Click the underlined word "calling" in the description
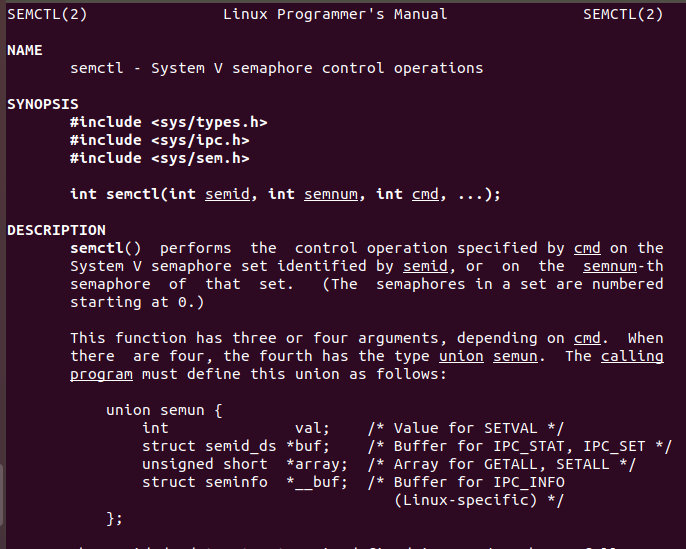This screenshot has height=549, width=686. tap(632, 356)
